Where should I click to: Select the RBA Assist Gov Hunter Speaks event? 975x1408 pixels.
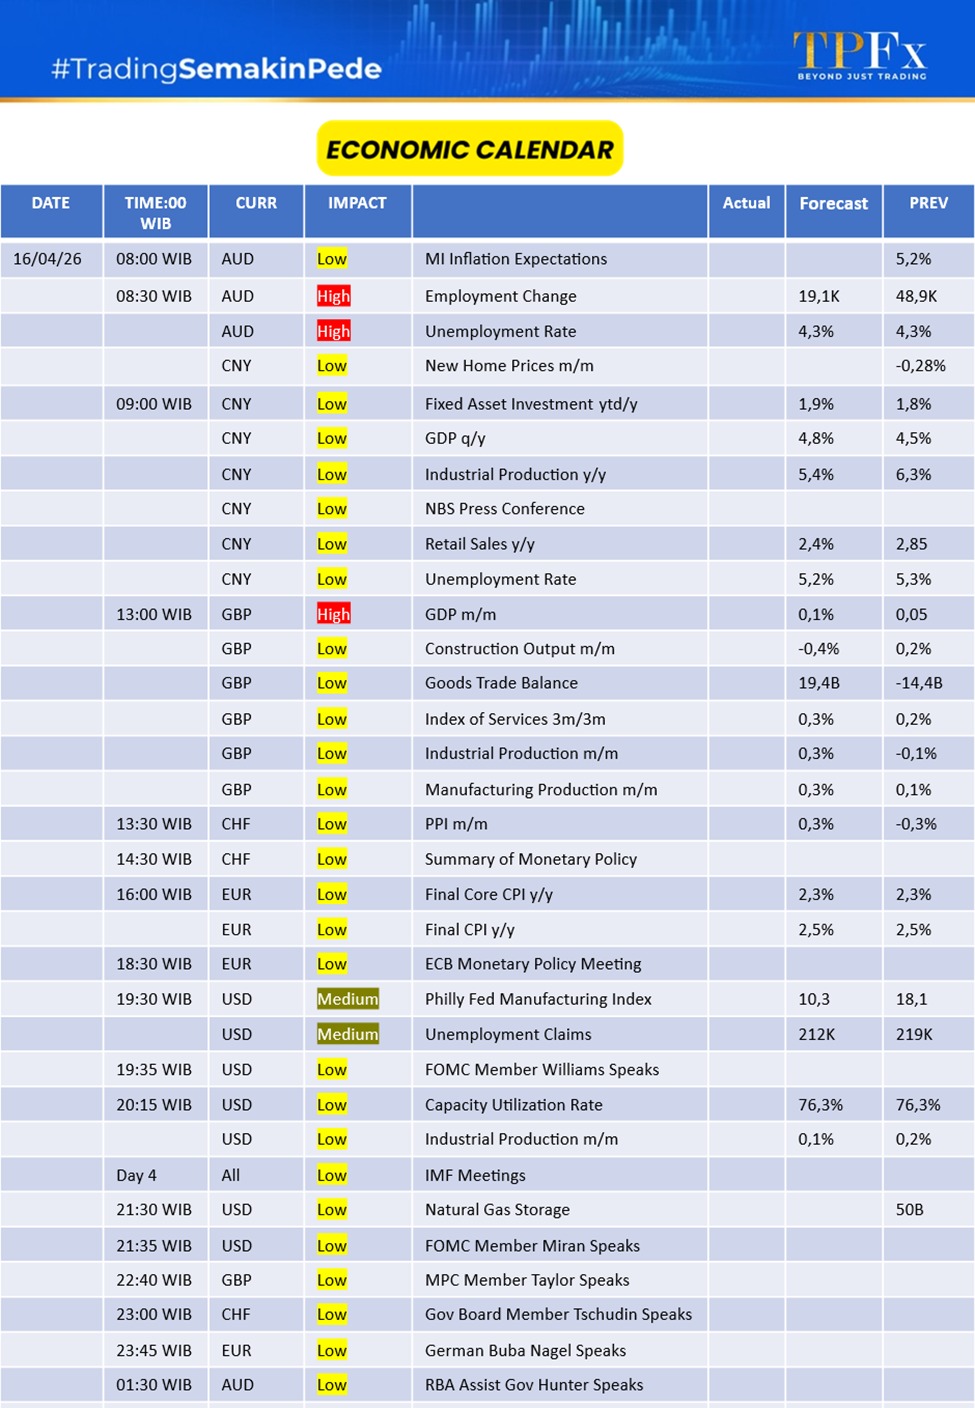pos(534,1385)
